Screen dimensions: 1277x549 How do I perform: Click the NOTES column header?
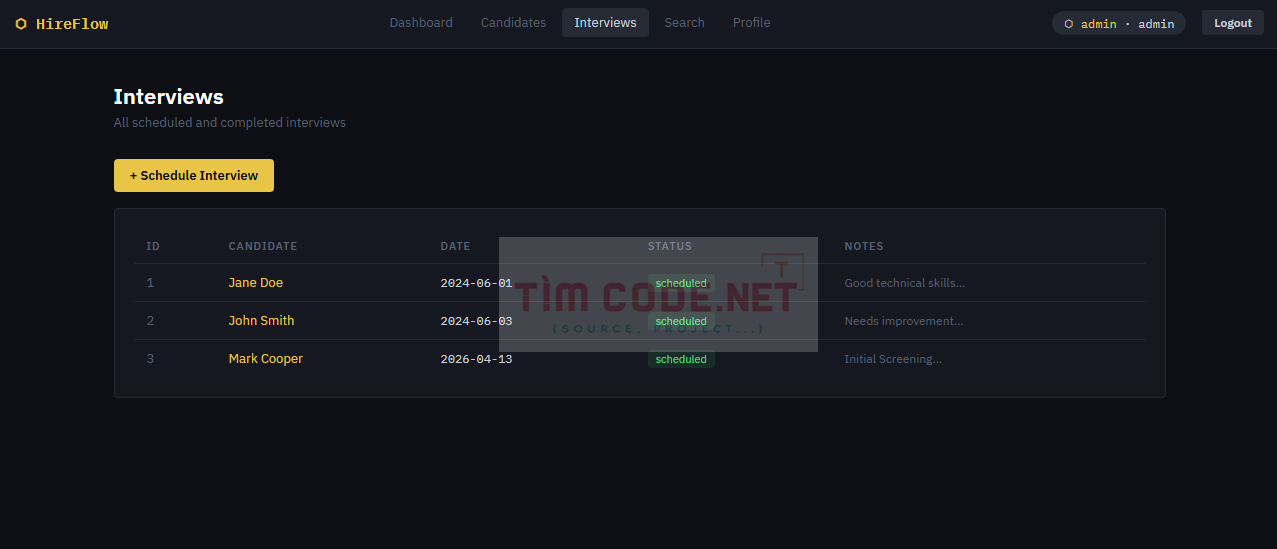tap(864, 246)
